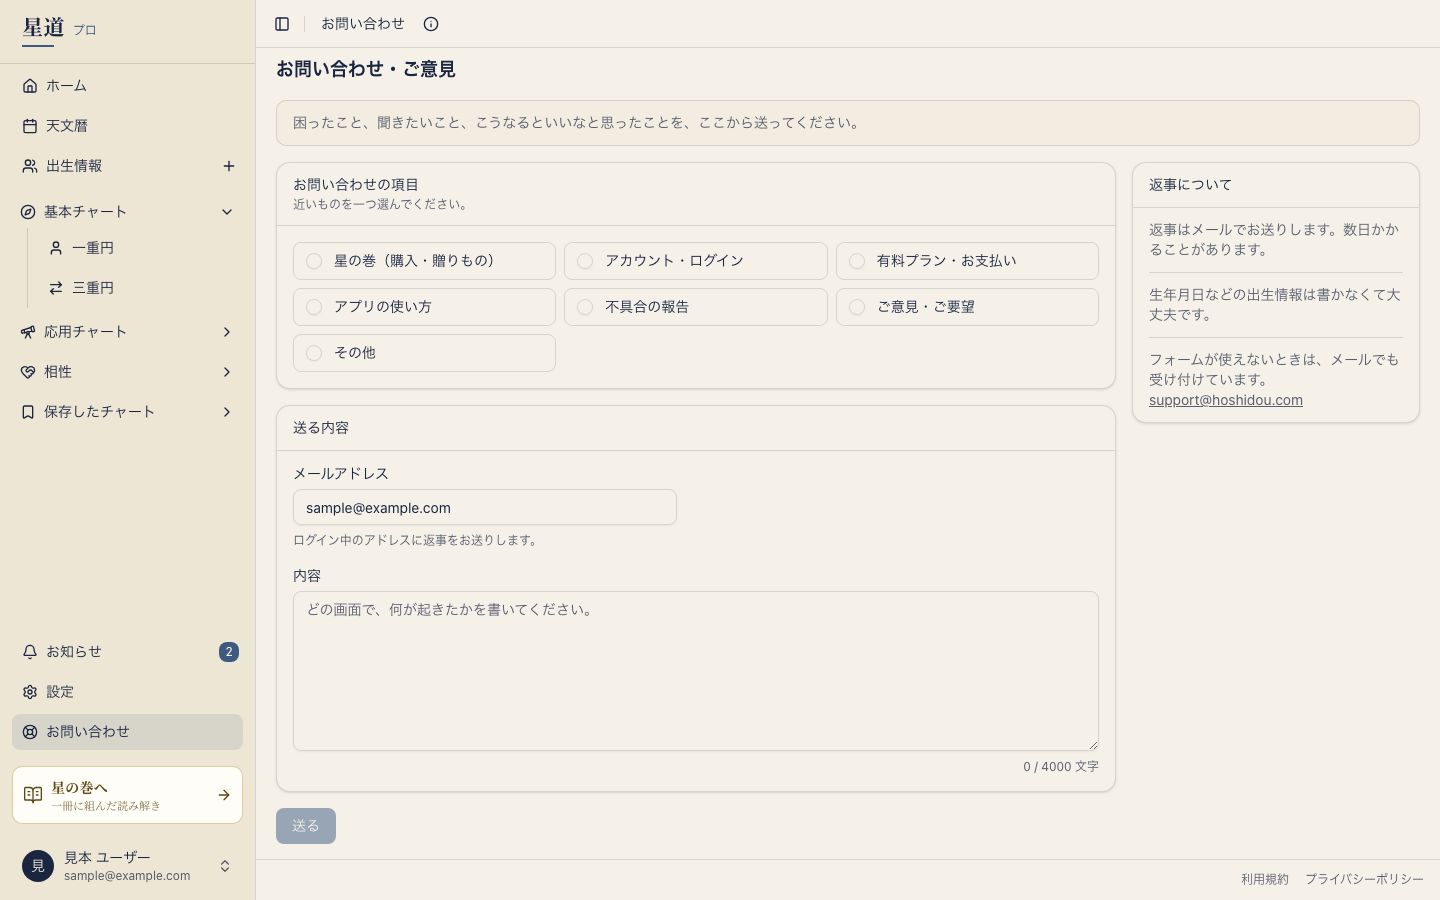Click the user avatar 見
The width and height of the screenshot is (1440, 900).
click(38, 866)
